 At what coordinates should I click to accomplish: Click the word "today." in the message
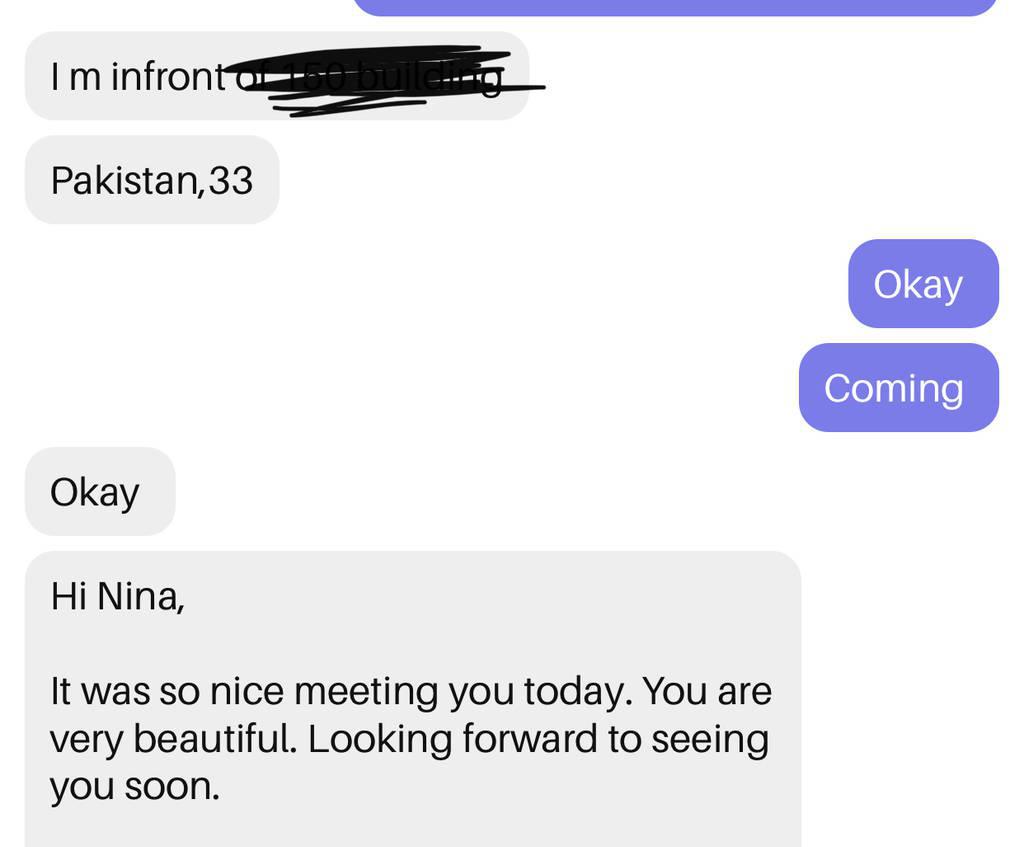[x=577, y=691]
